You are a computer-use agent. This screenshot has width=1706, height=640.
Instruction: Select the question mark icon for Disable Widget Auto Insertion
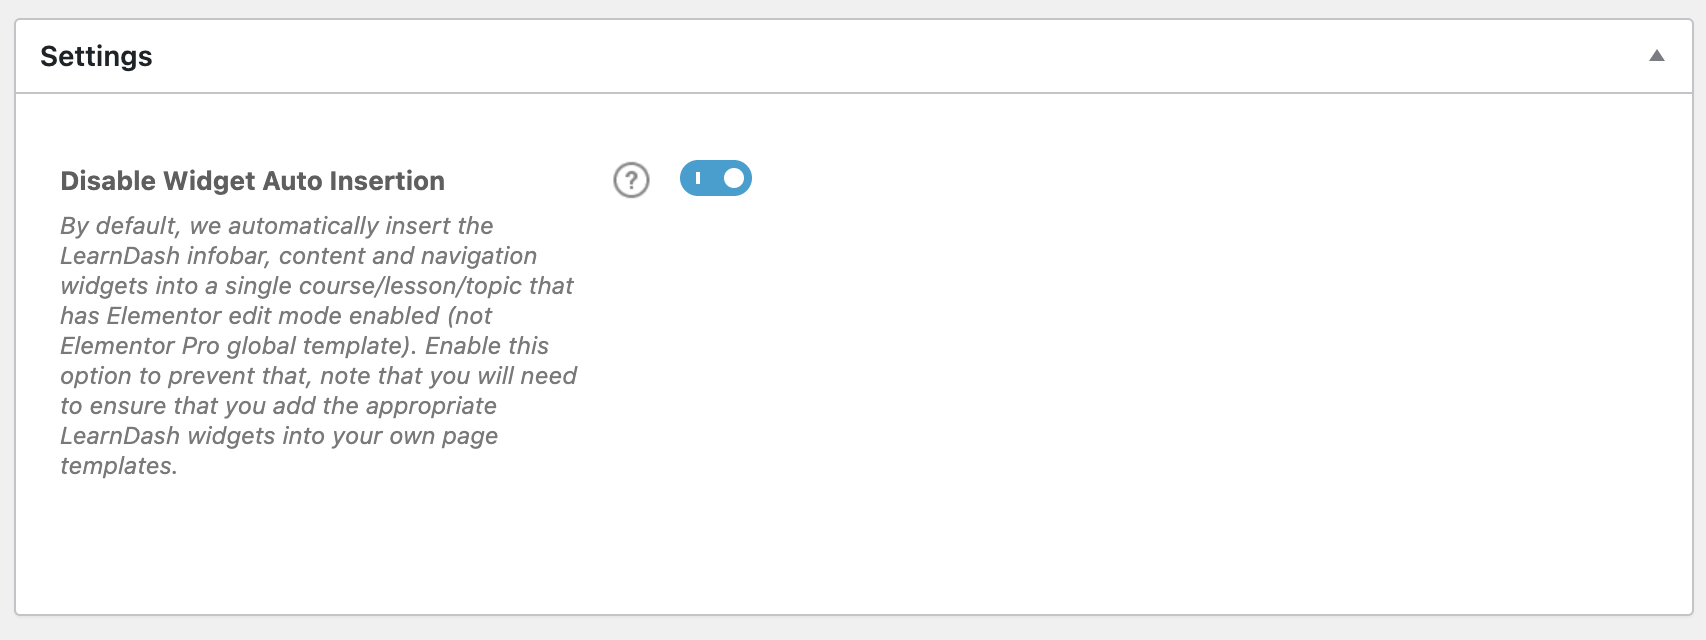pos(629,179)
